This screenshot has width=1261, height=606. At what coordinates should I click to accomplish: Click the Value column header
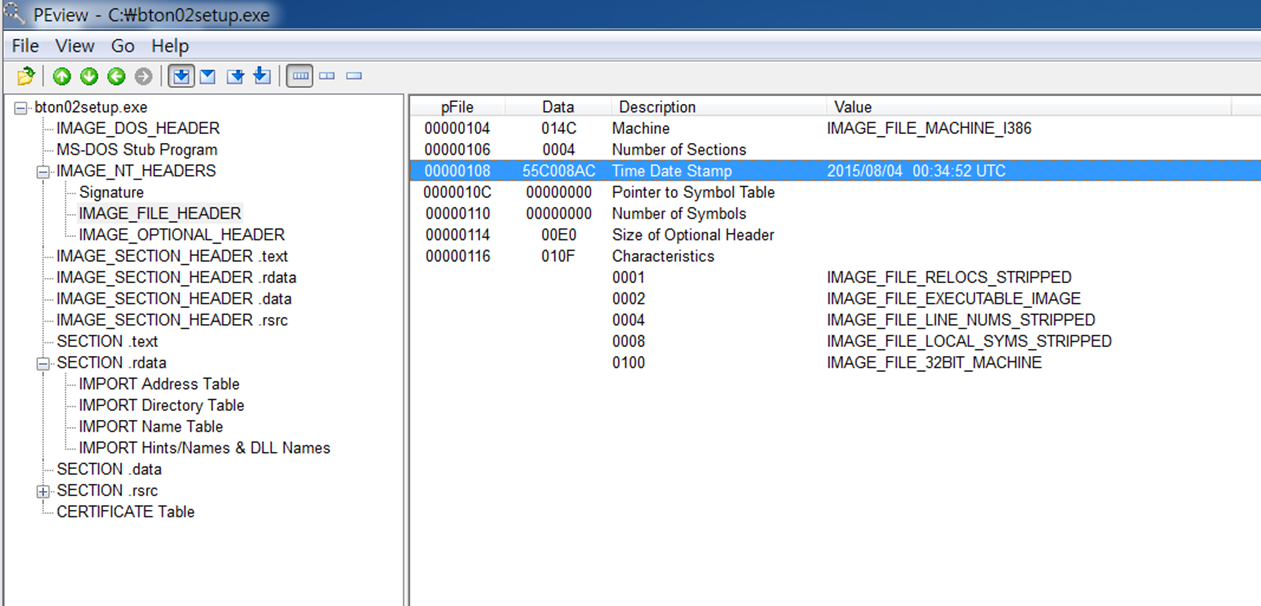point(1028,107)
